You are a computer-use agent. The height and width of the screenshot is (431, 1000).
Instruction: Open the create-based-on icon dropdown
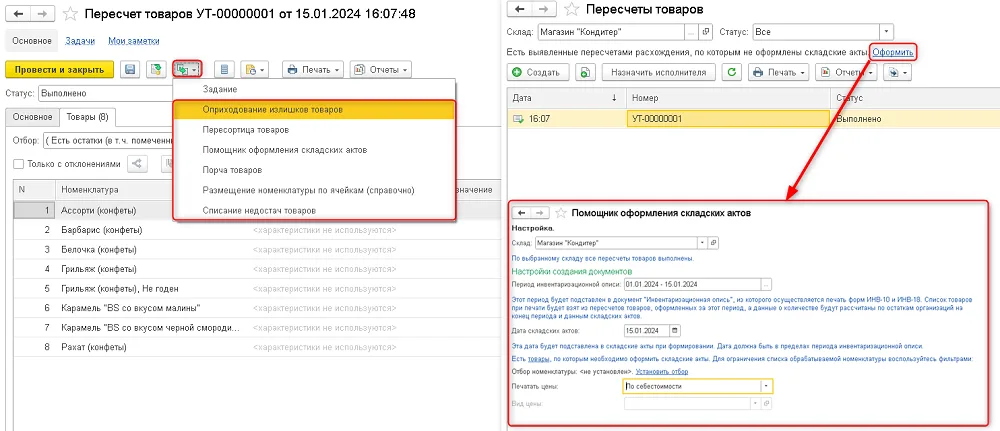188,69
